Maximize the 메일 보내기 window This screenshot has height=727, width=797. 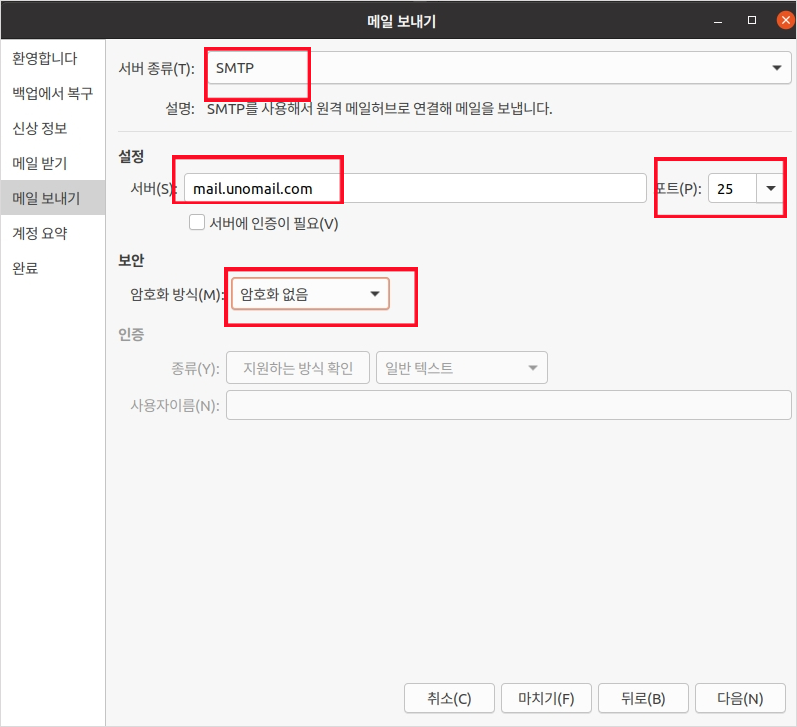tap(752, 20)
